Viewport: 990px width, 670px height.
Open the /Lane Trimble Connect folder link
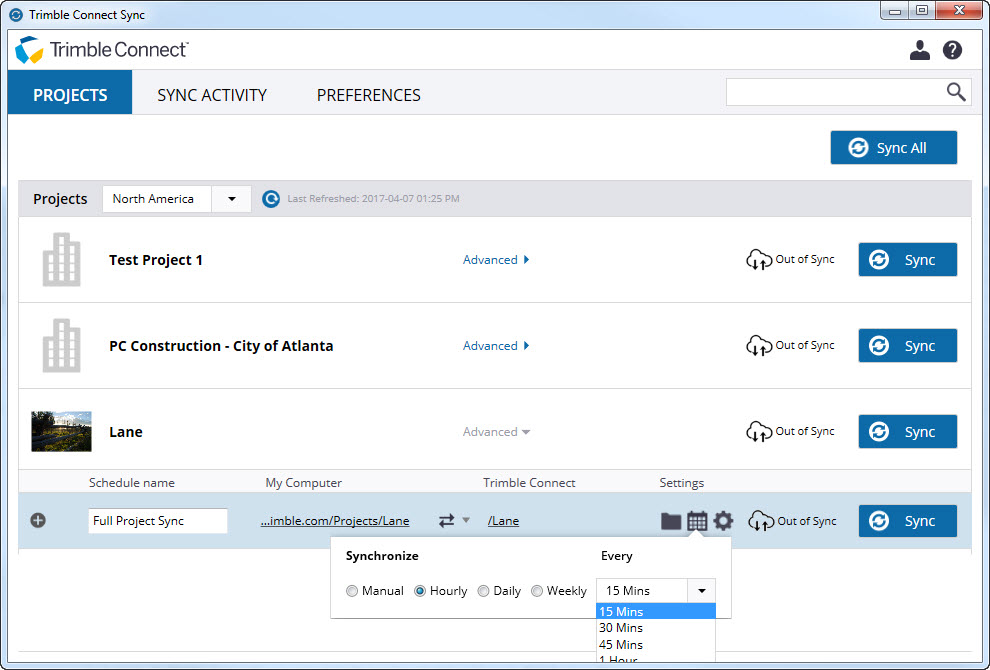point(503,521)
